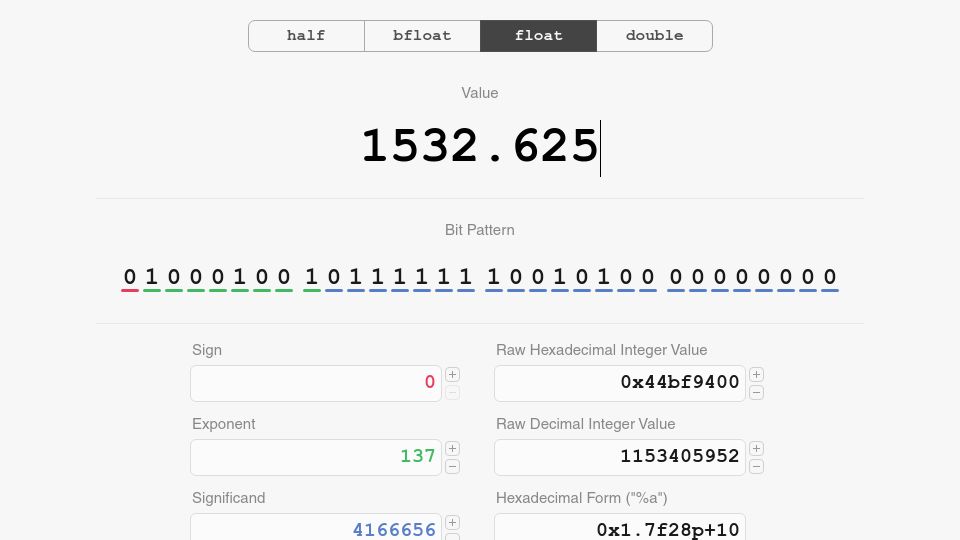Switch to half precision format
Image resolution: width=960 pixels, height=540 pixels.
tap(306, 36)
